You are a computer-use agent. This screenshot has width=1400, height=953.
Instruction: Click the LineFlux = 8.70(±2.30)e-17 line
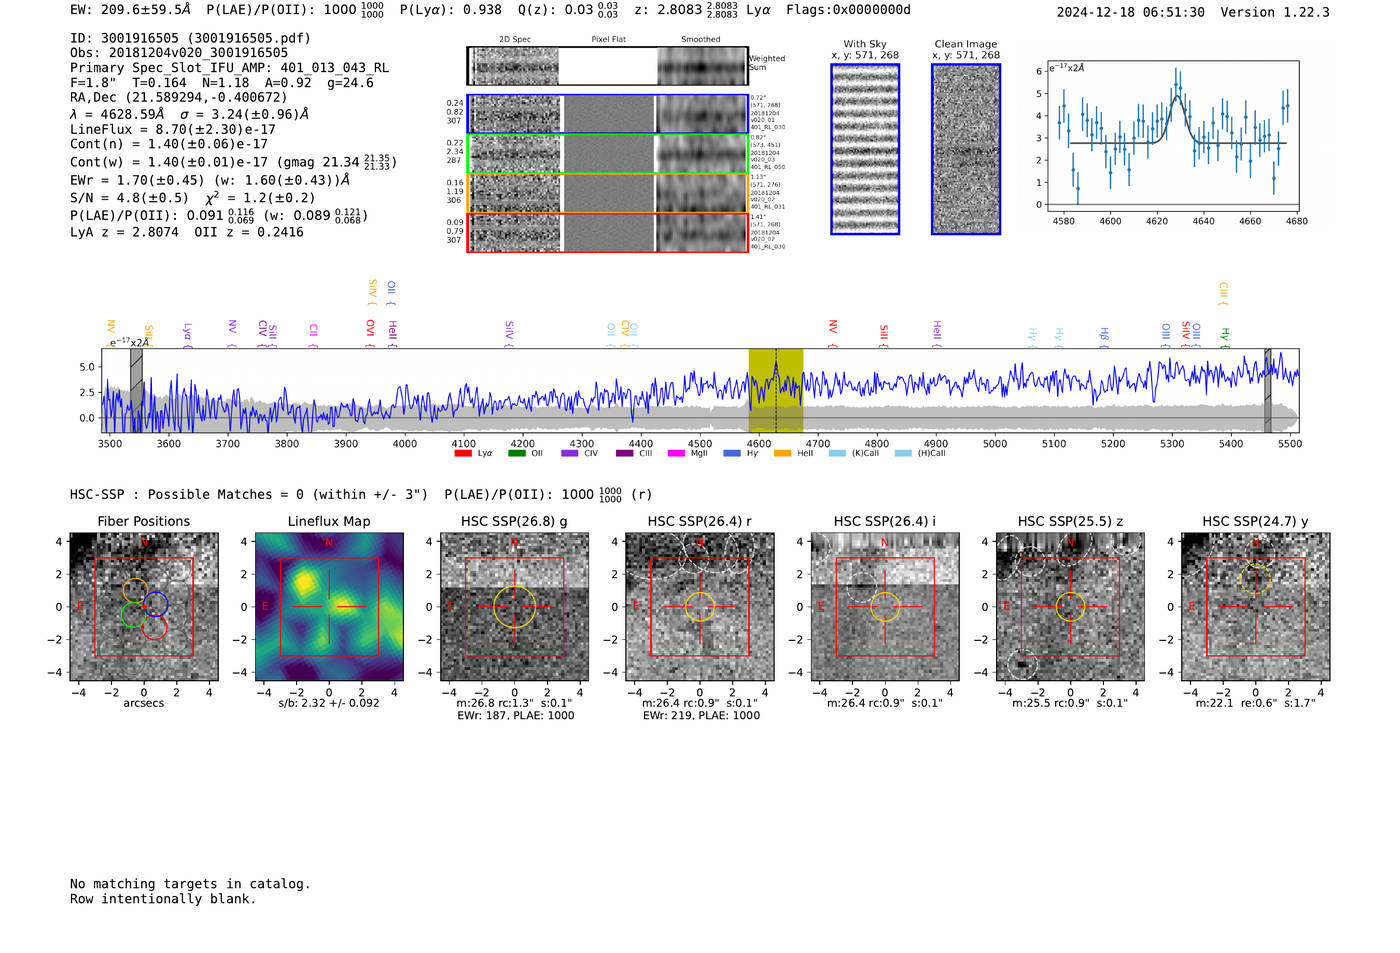tap(173, 129)
